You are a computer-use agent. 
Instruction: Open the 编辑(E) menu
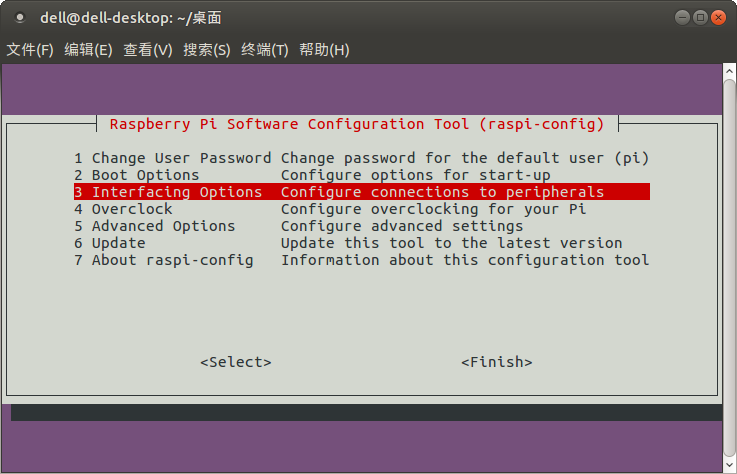(x=88, y=50)
